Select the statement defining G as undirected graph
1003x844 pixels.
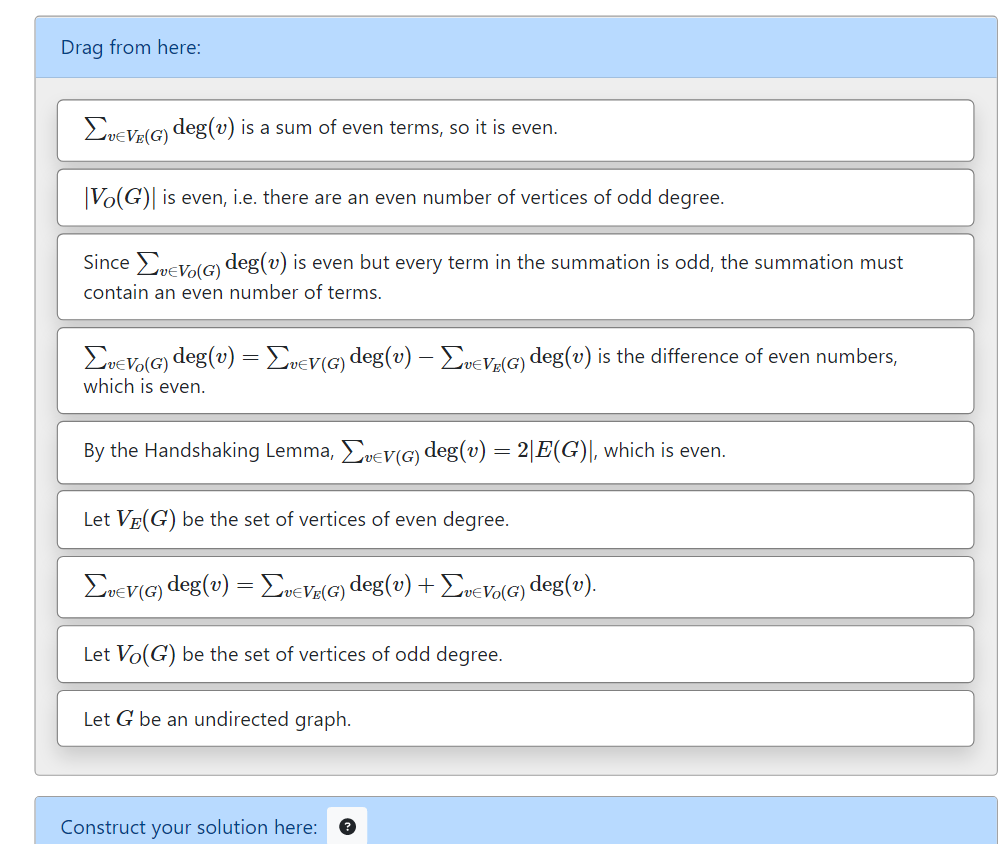tap(516, 719)
